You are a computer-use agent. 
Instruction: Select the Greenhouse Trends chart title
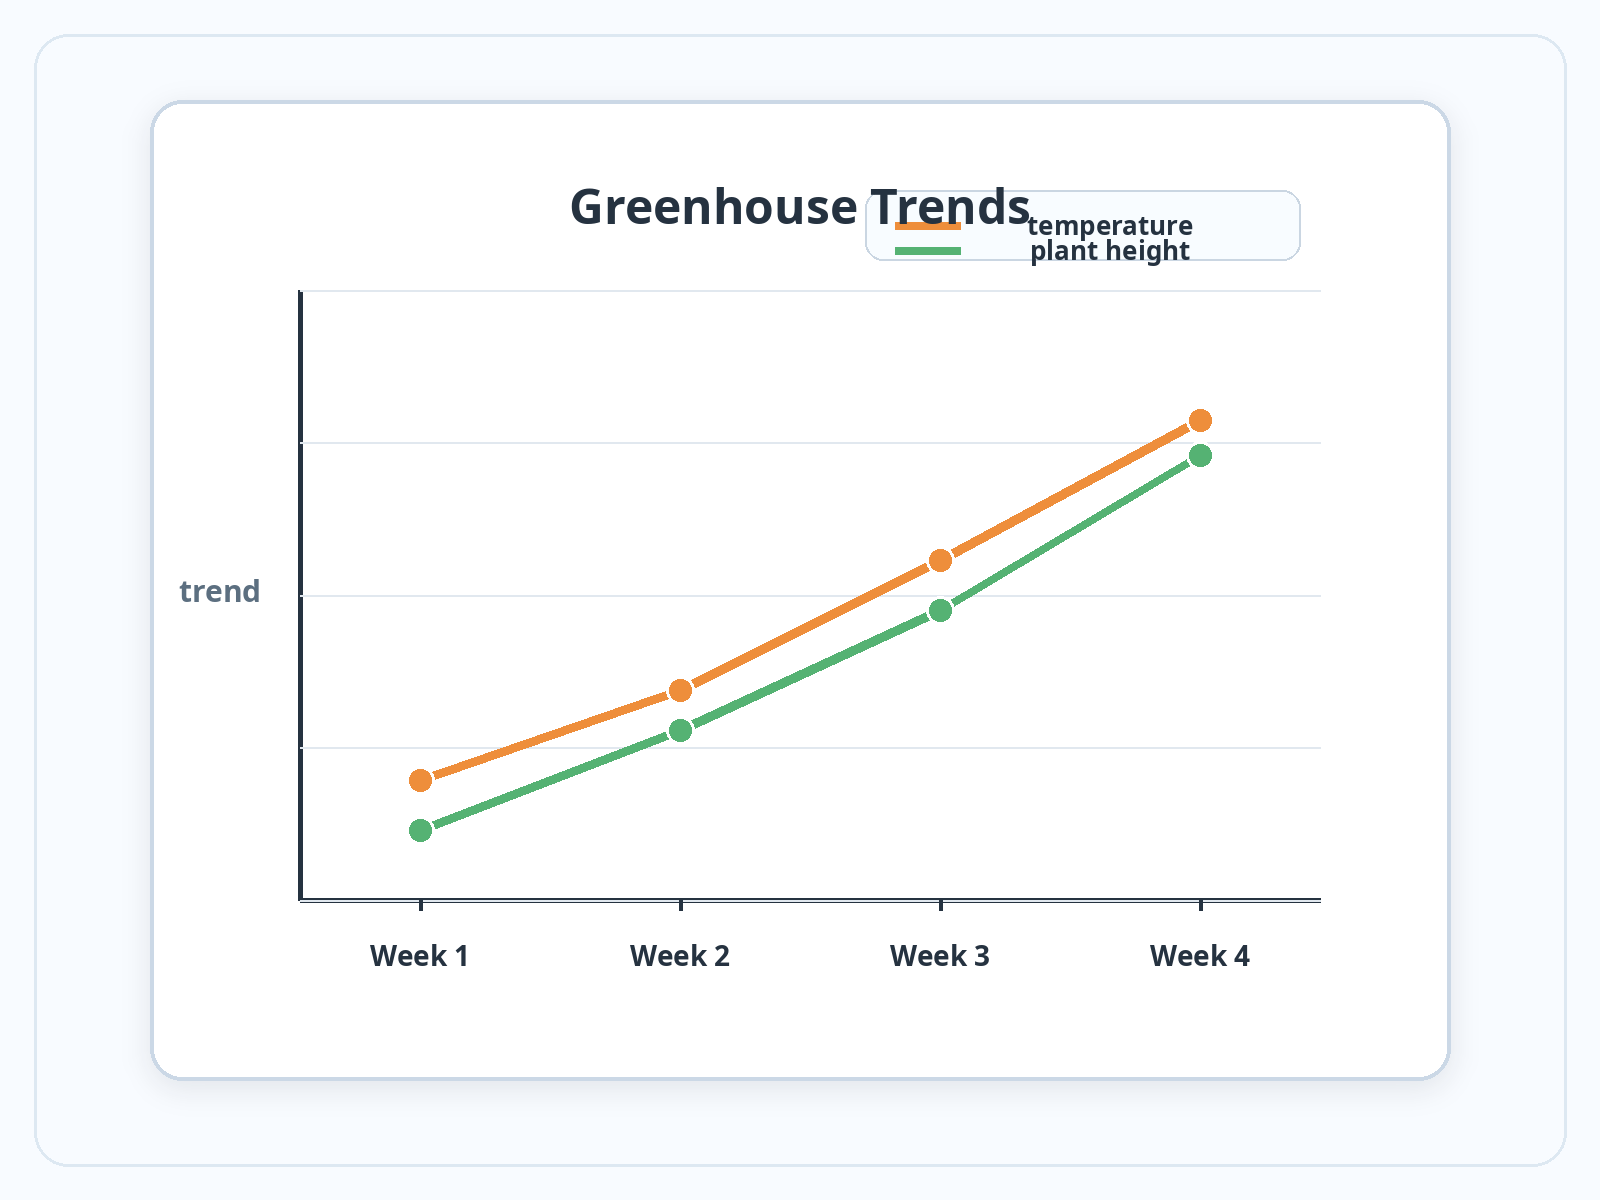click(x=800, y=208)
